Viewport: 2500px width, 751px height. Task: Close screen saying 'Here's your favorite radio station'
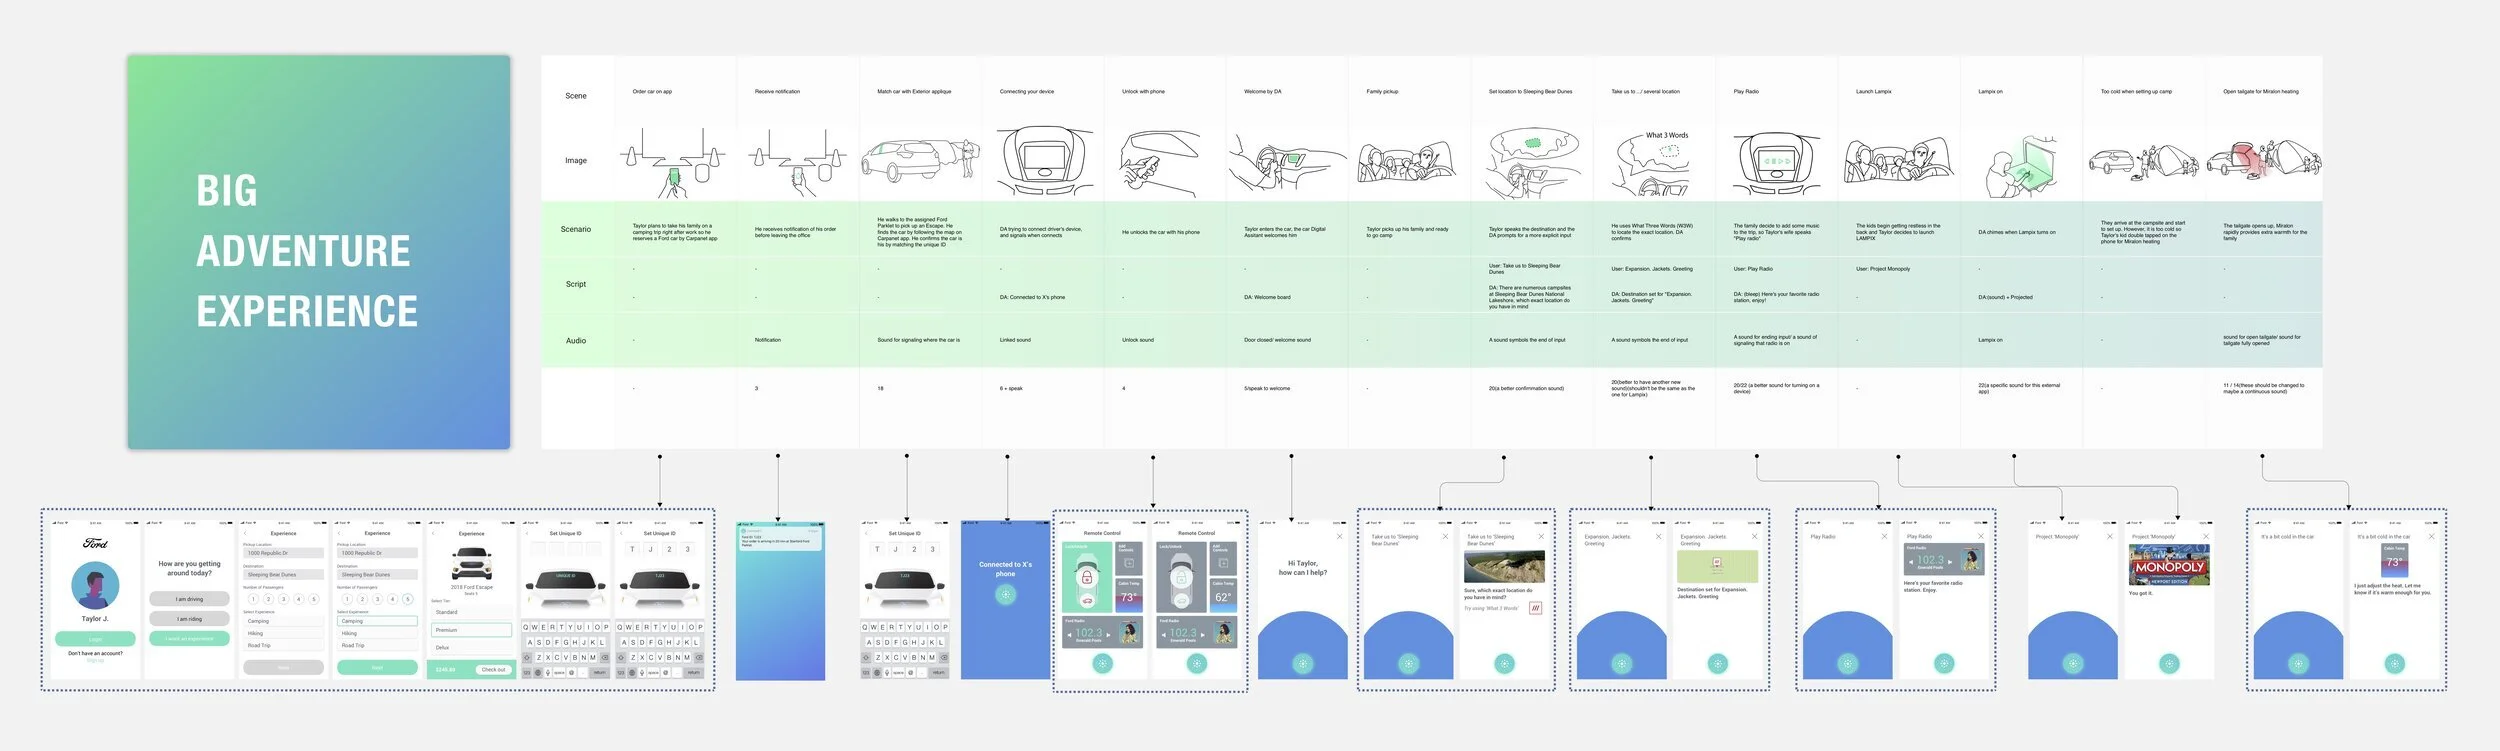pyautogui.click(x=1981, y=536)
